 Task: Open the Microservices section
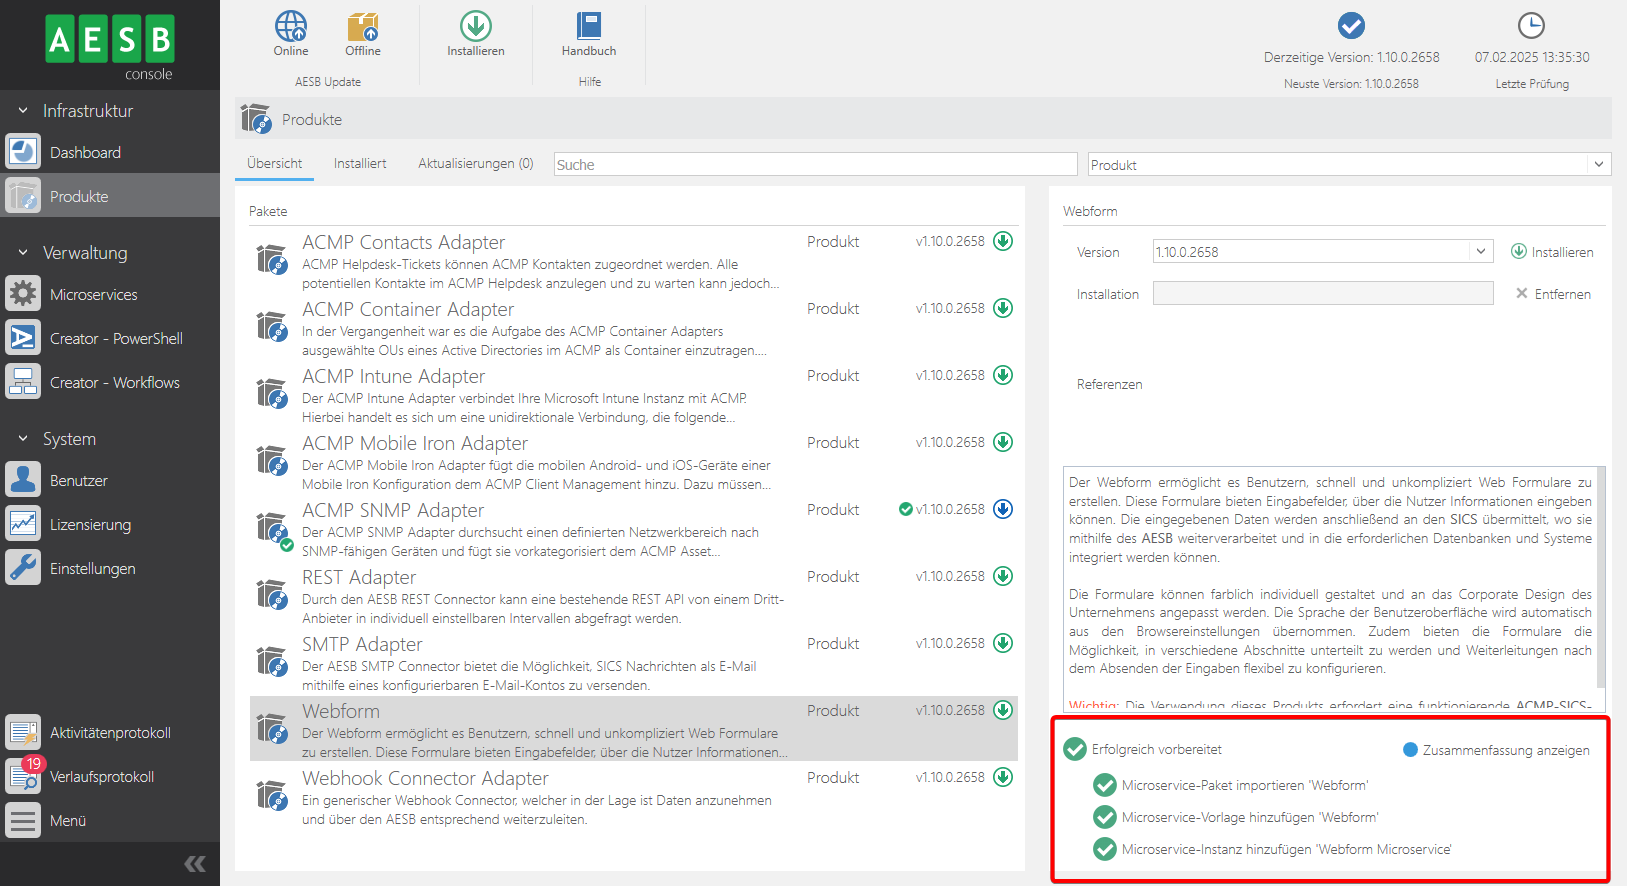pos(94,295)
